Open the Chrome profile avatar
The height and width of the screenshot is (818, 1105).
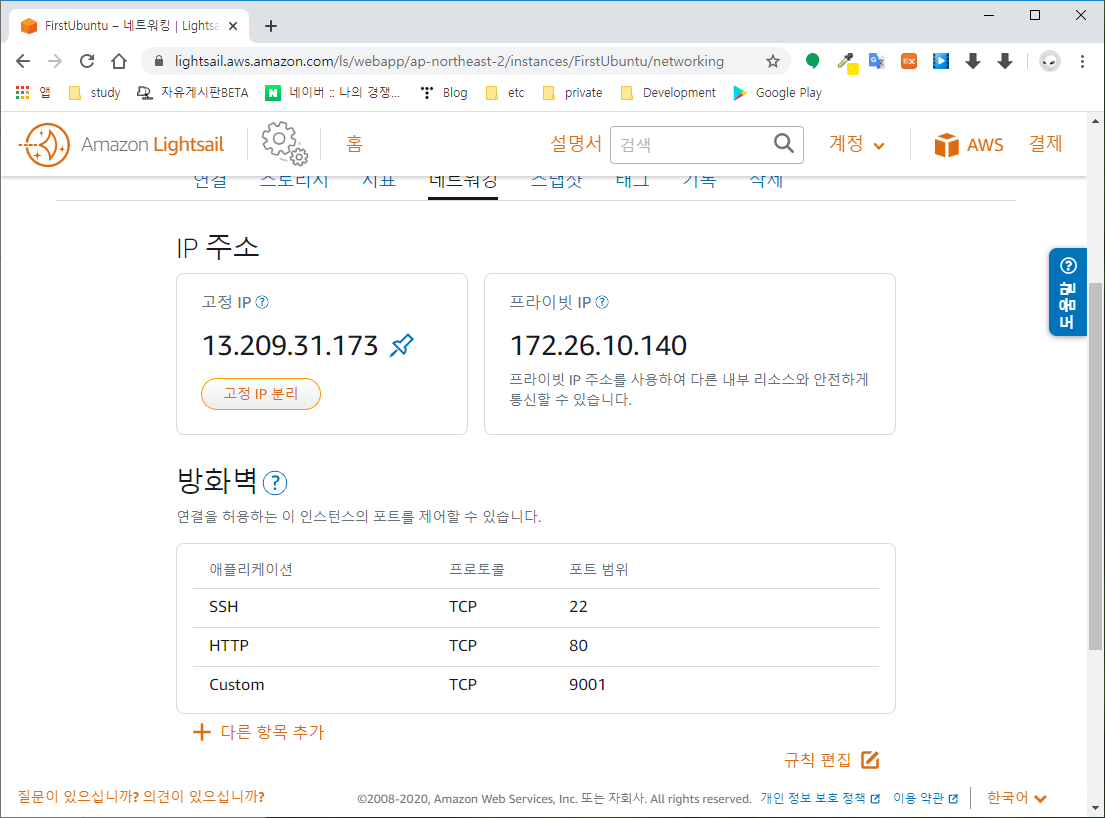(x=1050, y=61)
